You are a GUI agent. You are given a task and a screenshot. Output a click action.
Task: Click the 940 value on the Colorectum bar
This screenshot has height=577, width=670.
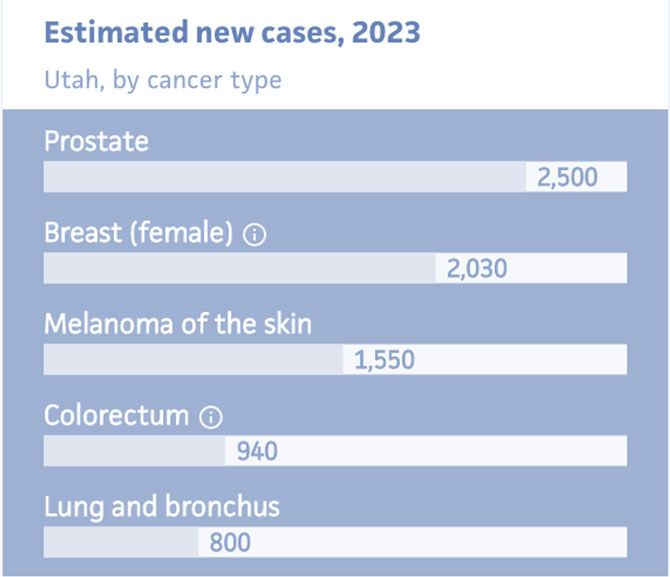point(257,451)
